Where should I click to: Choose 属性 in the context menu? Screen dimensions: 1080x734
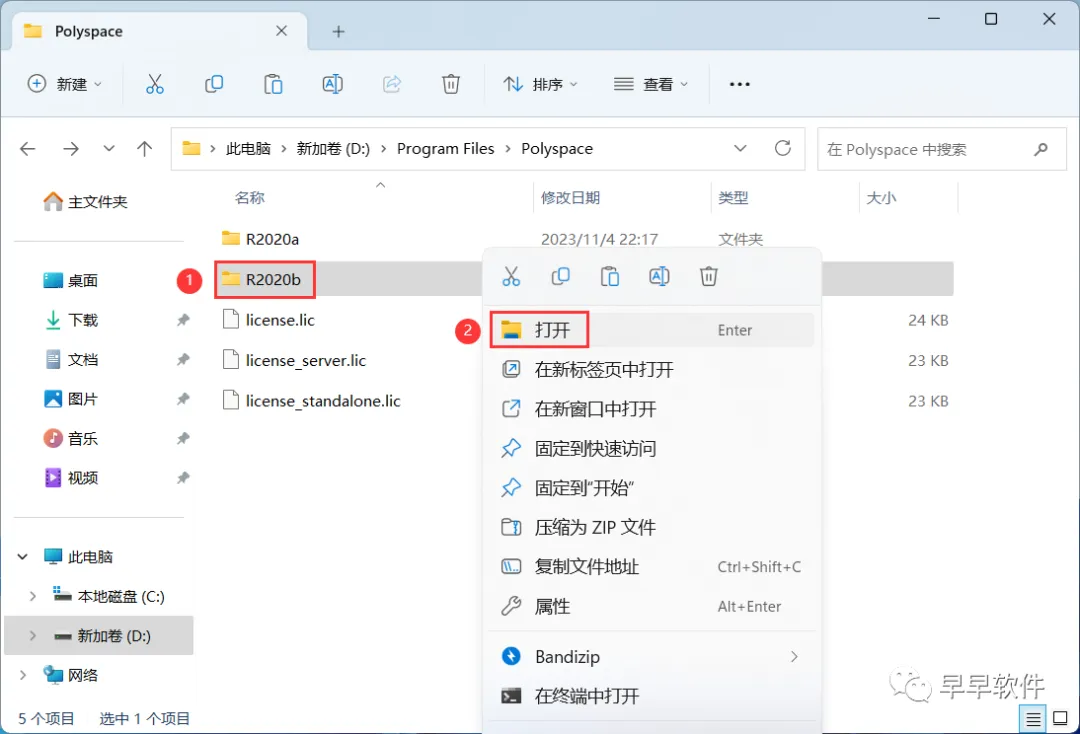[x=652, y=607]
